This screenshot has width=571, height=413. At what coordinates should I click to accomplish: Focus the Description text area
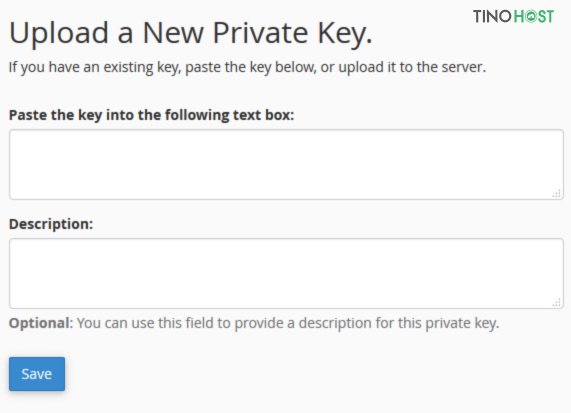pos(286,274)
